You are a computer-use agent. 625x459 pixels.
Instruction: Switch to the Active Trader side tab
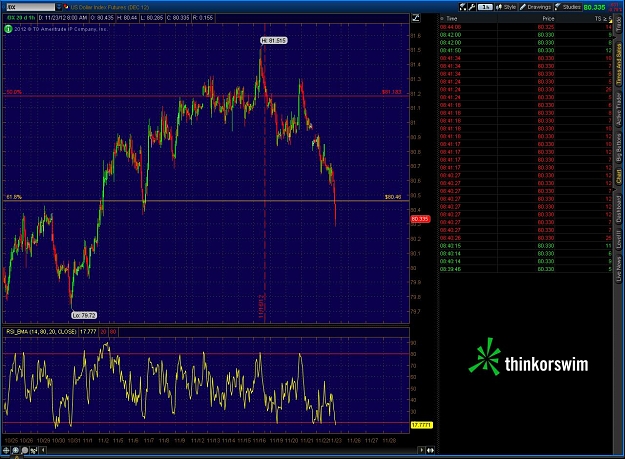tap(619, 110)
